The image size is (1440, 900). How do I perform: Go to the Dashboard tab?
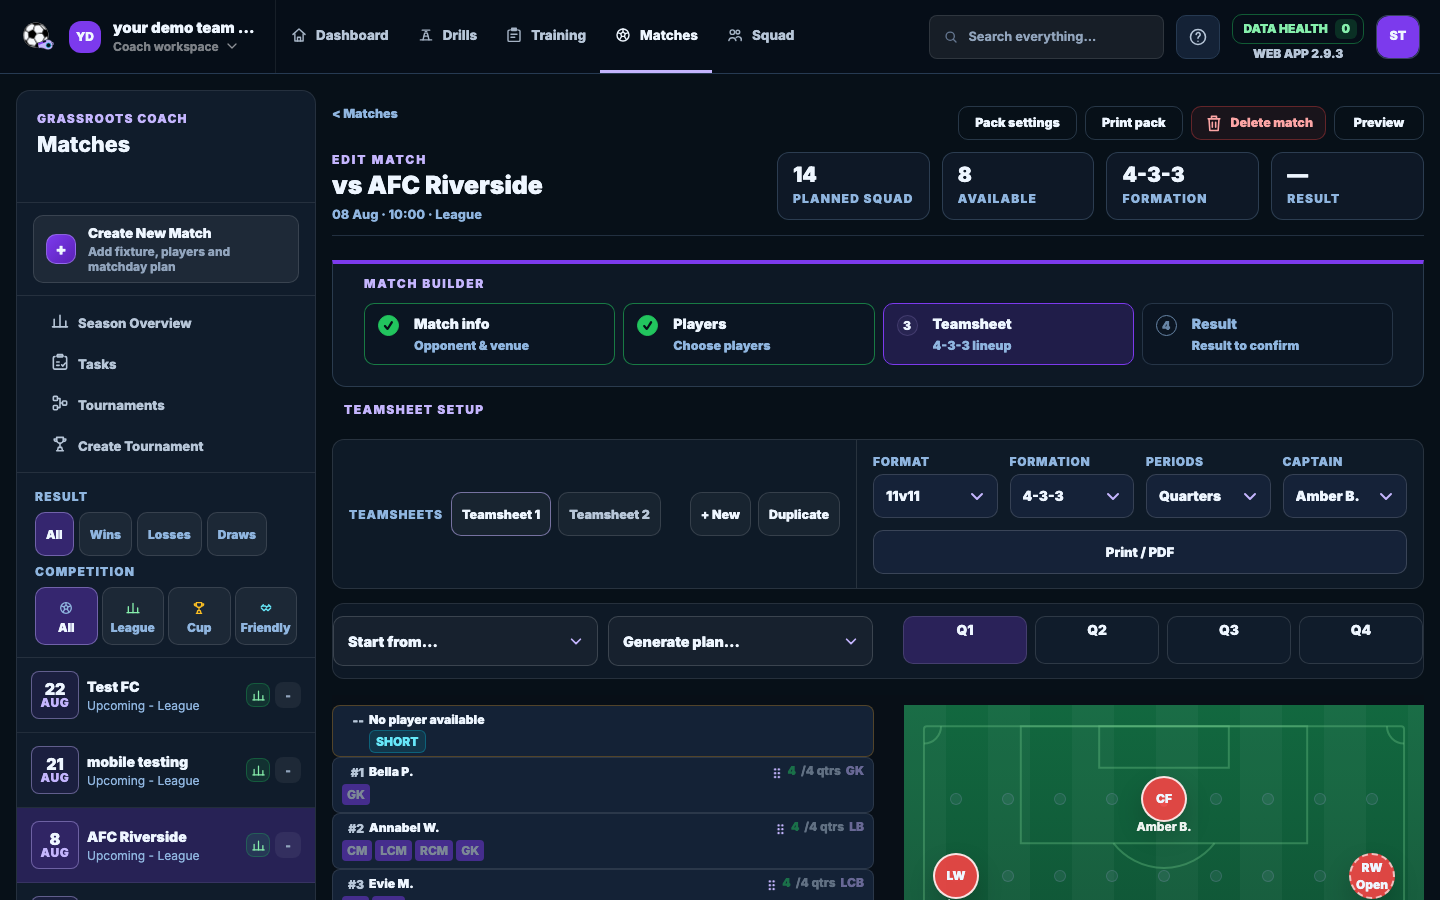340,36
